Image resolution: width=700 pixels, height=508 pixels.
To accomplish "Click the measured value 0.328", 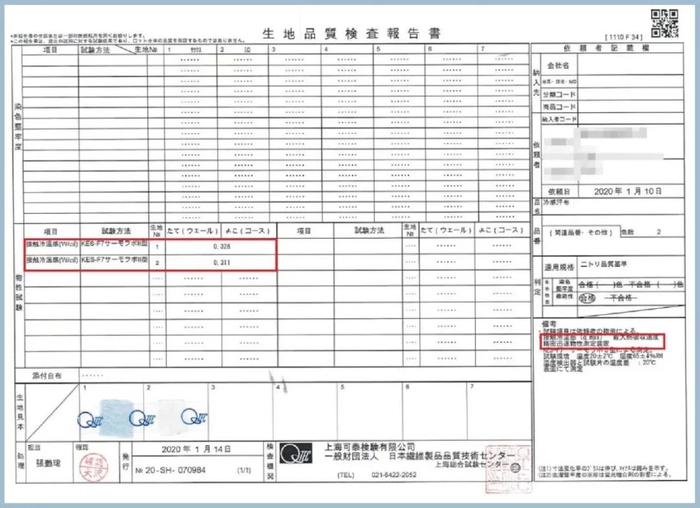I will pyautogui.click(x=221, y=246).
